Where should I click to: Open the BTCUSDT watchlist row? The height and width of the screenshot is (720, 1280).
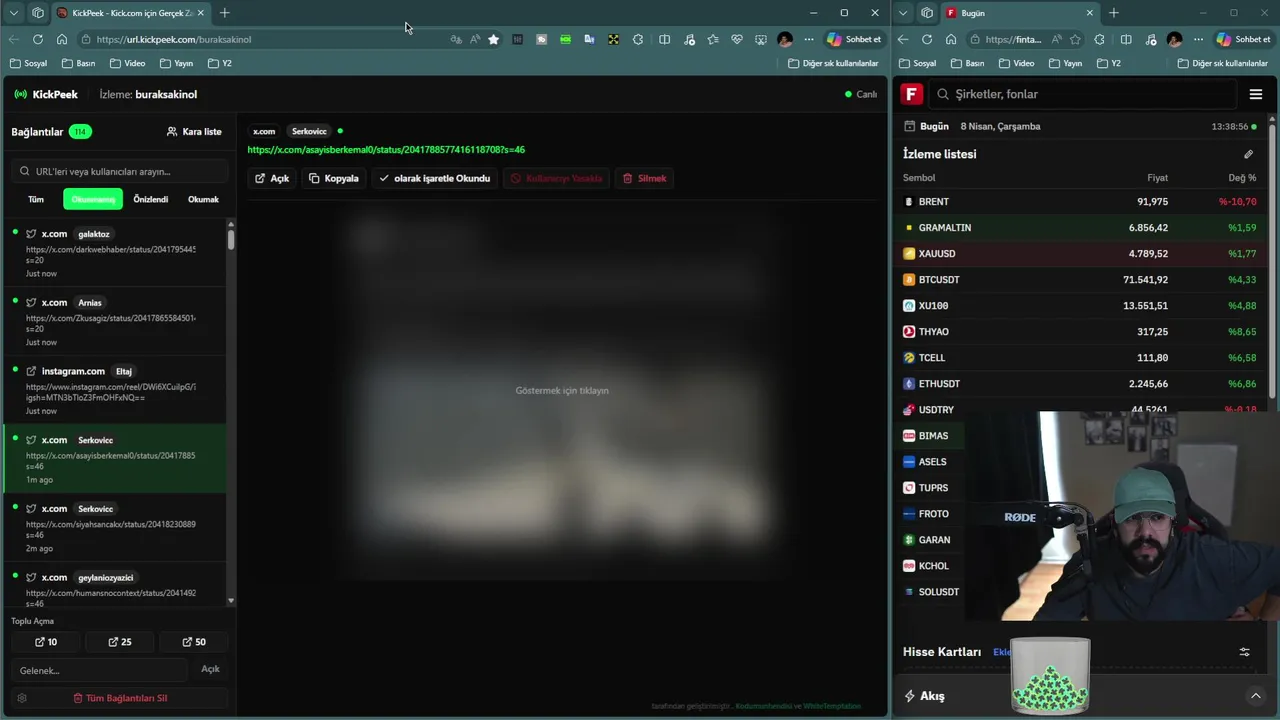point(1080,279)
